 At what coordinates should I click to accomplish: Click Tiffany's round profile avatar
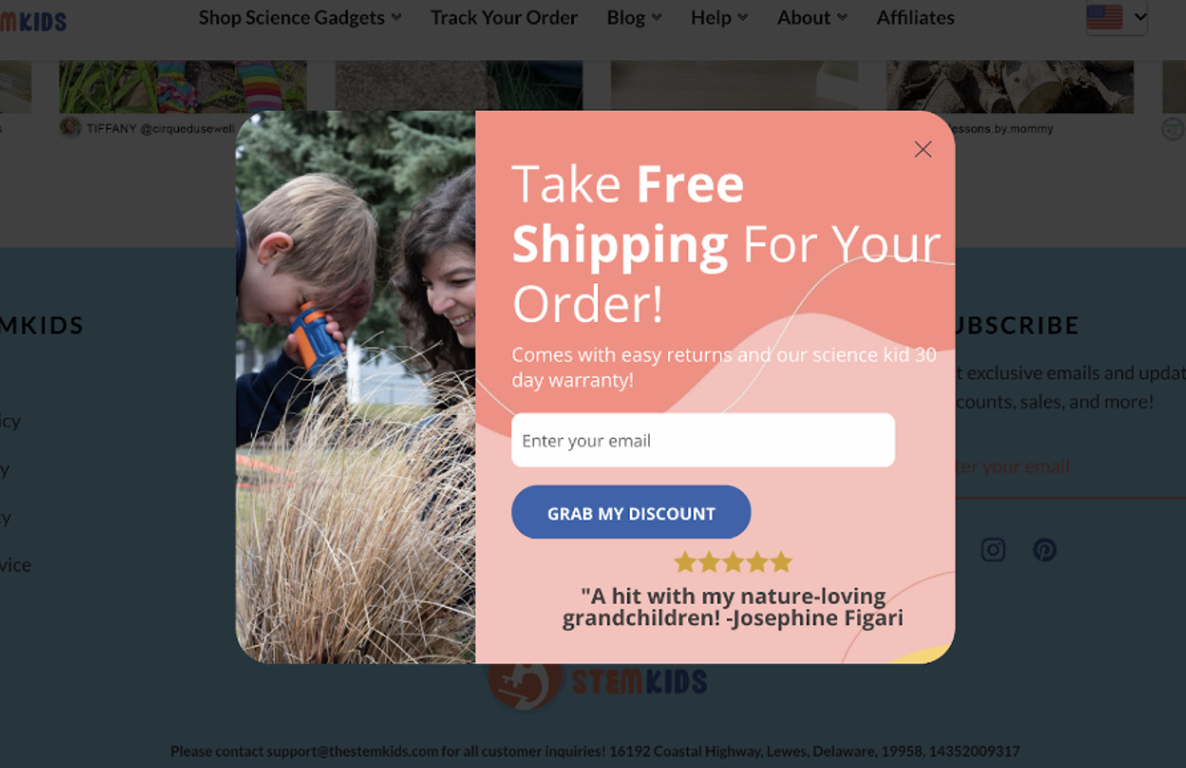point(70,128)
